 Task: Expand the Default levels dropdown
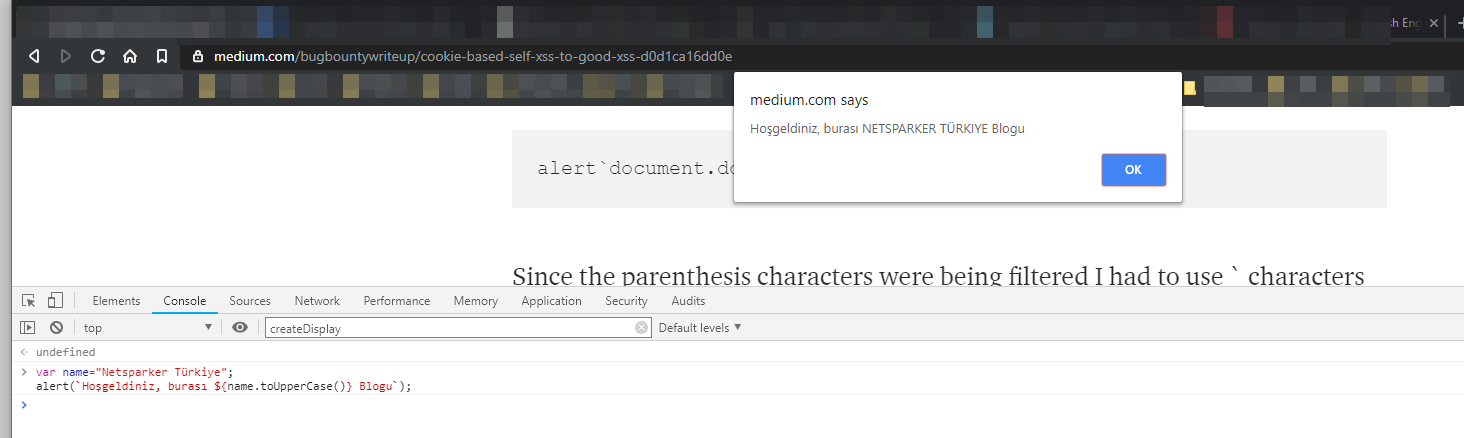coord(700,328)
